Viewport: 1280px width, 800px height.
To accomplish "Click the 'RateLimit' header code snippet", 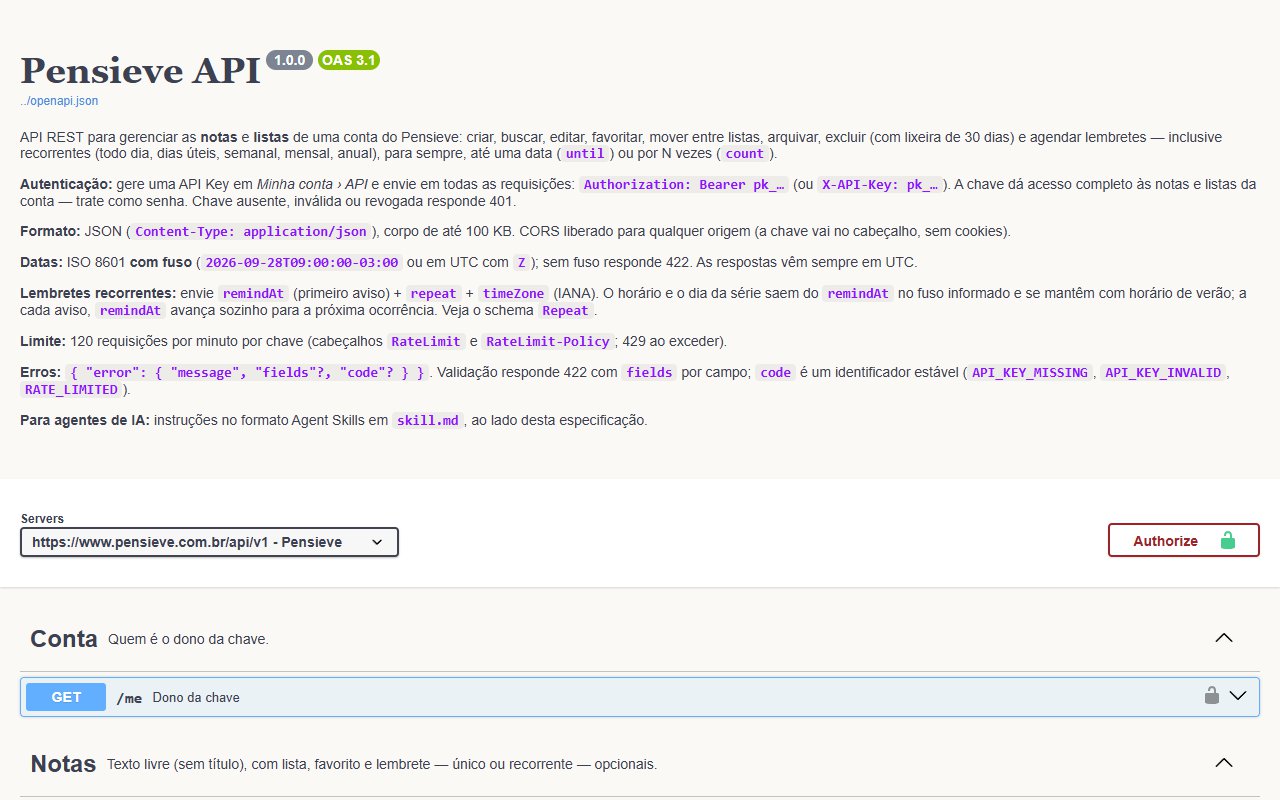I will [x=426, y=341].
